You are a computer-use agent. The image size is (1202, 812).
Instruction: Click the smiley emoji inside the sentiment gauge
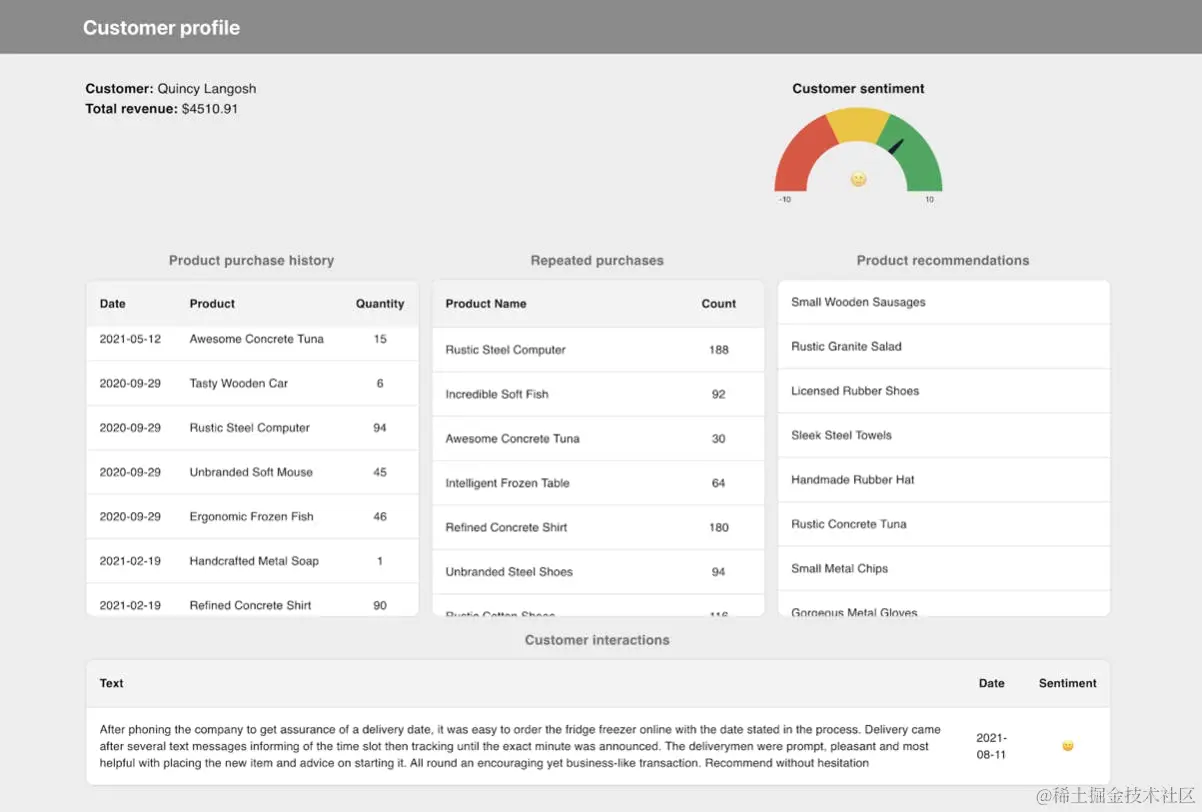click(857, 178)
